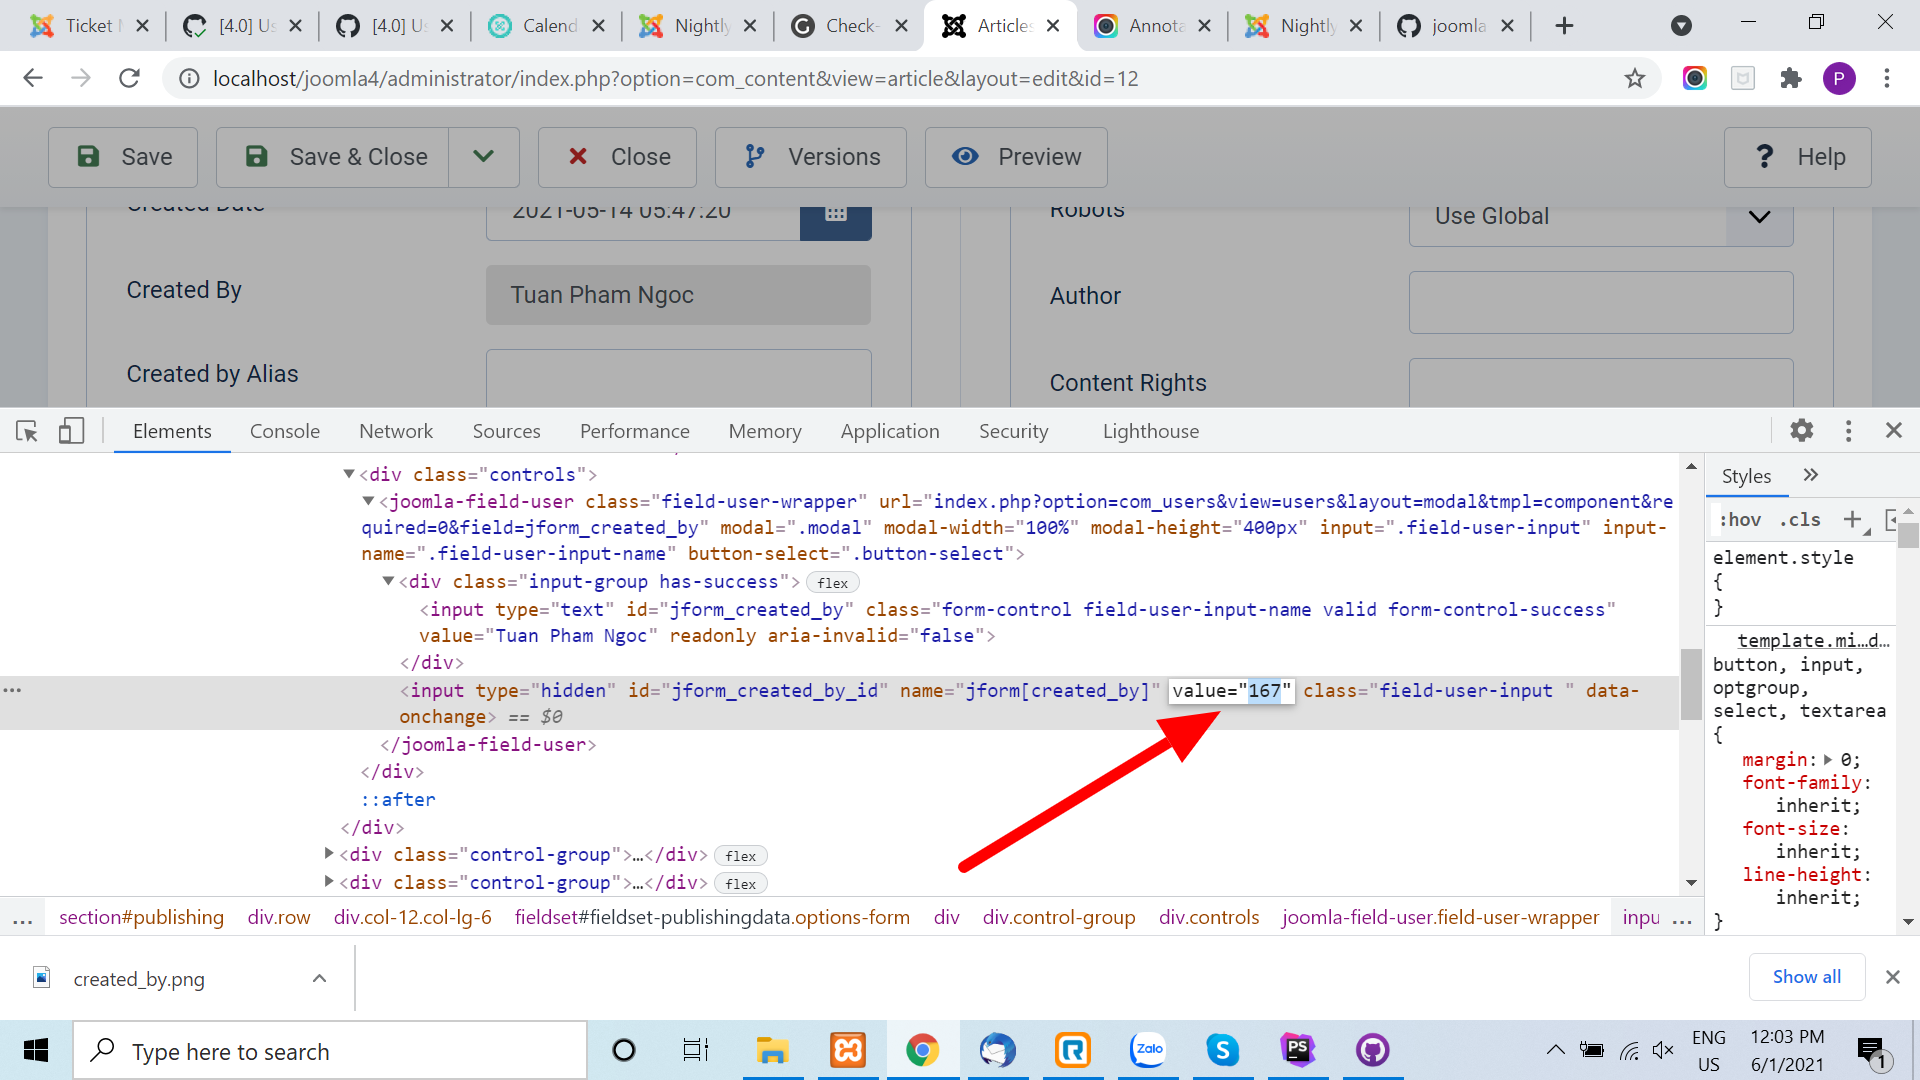The image size is (1920, 1080).
Task: Collapse the joomla-field-user node
Action: pyautogui.click(x=368, y=501)
